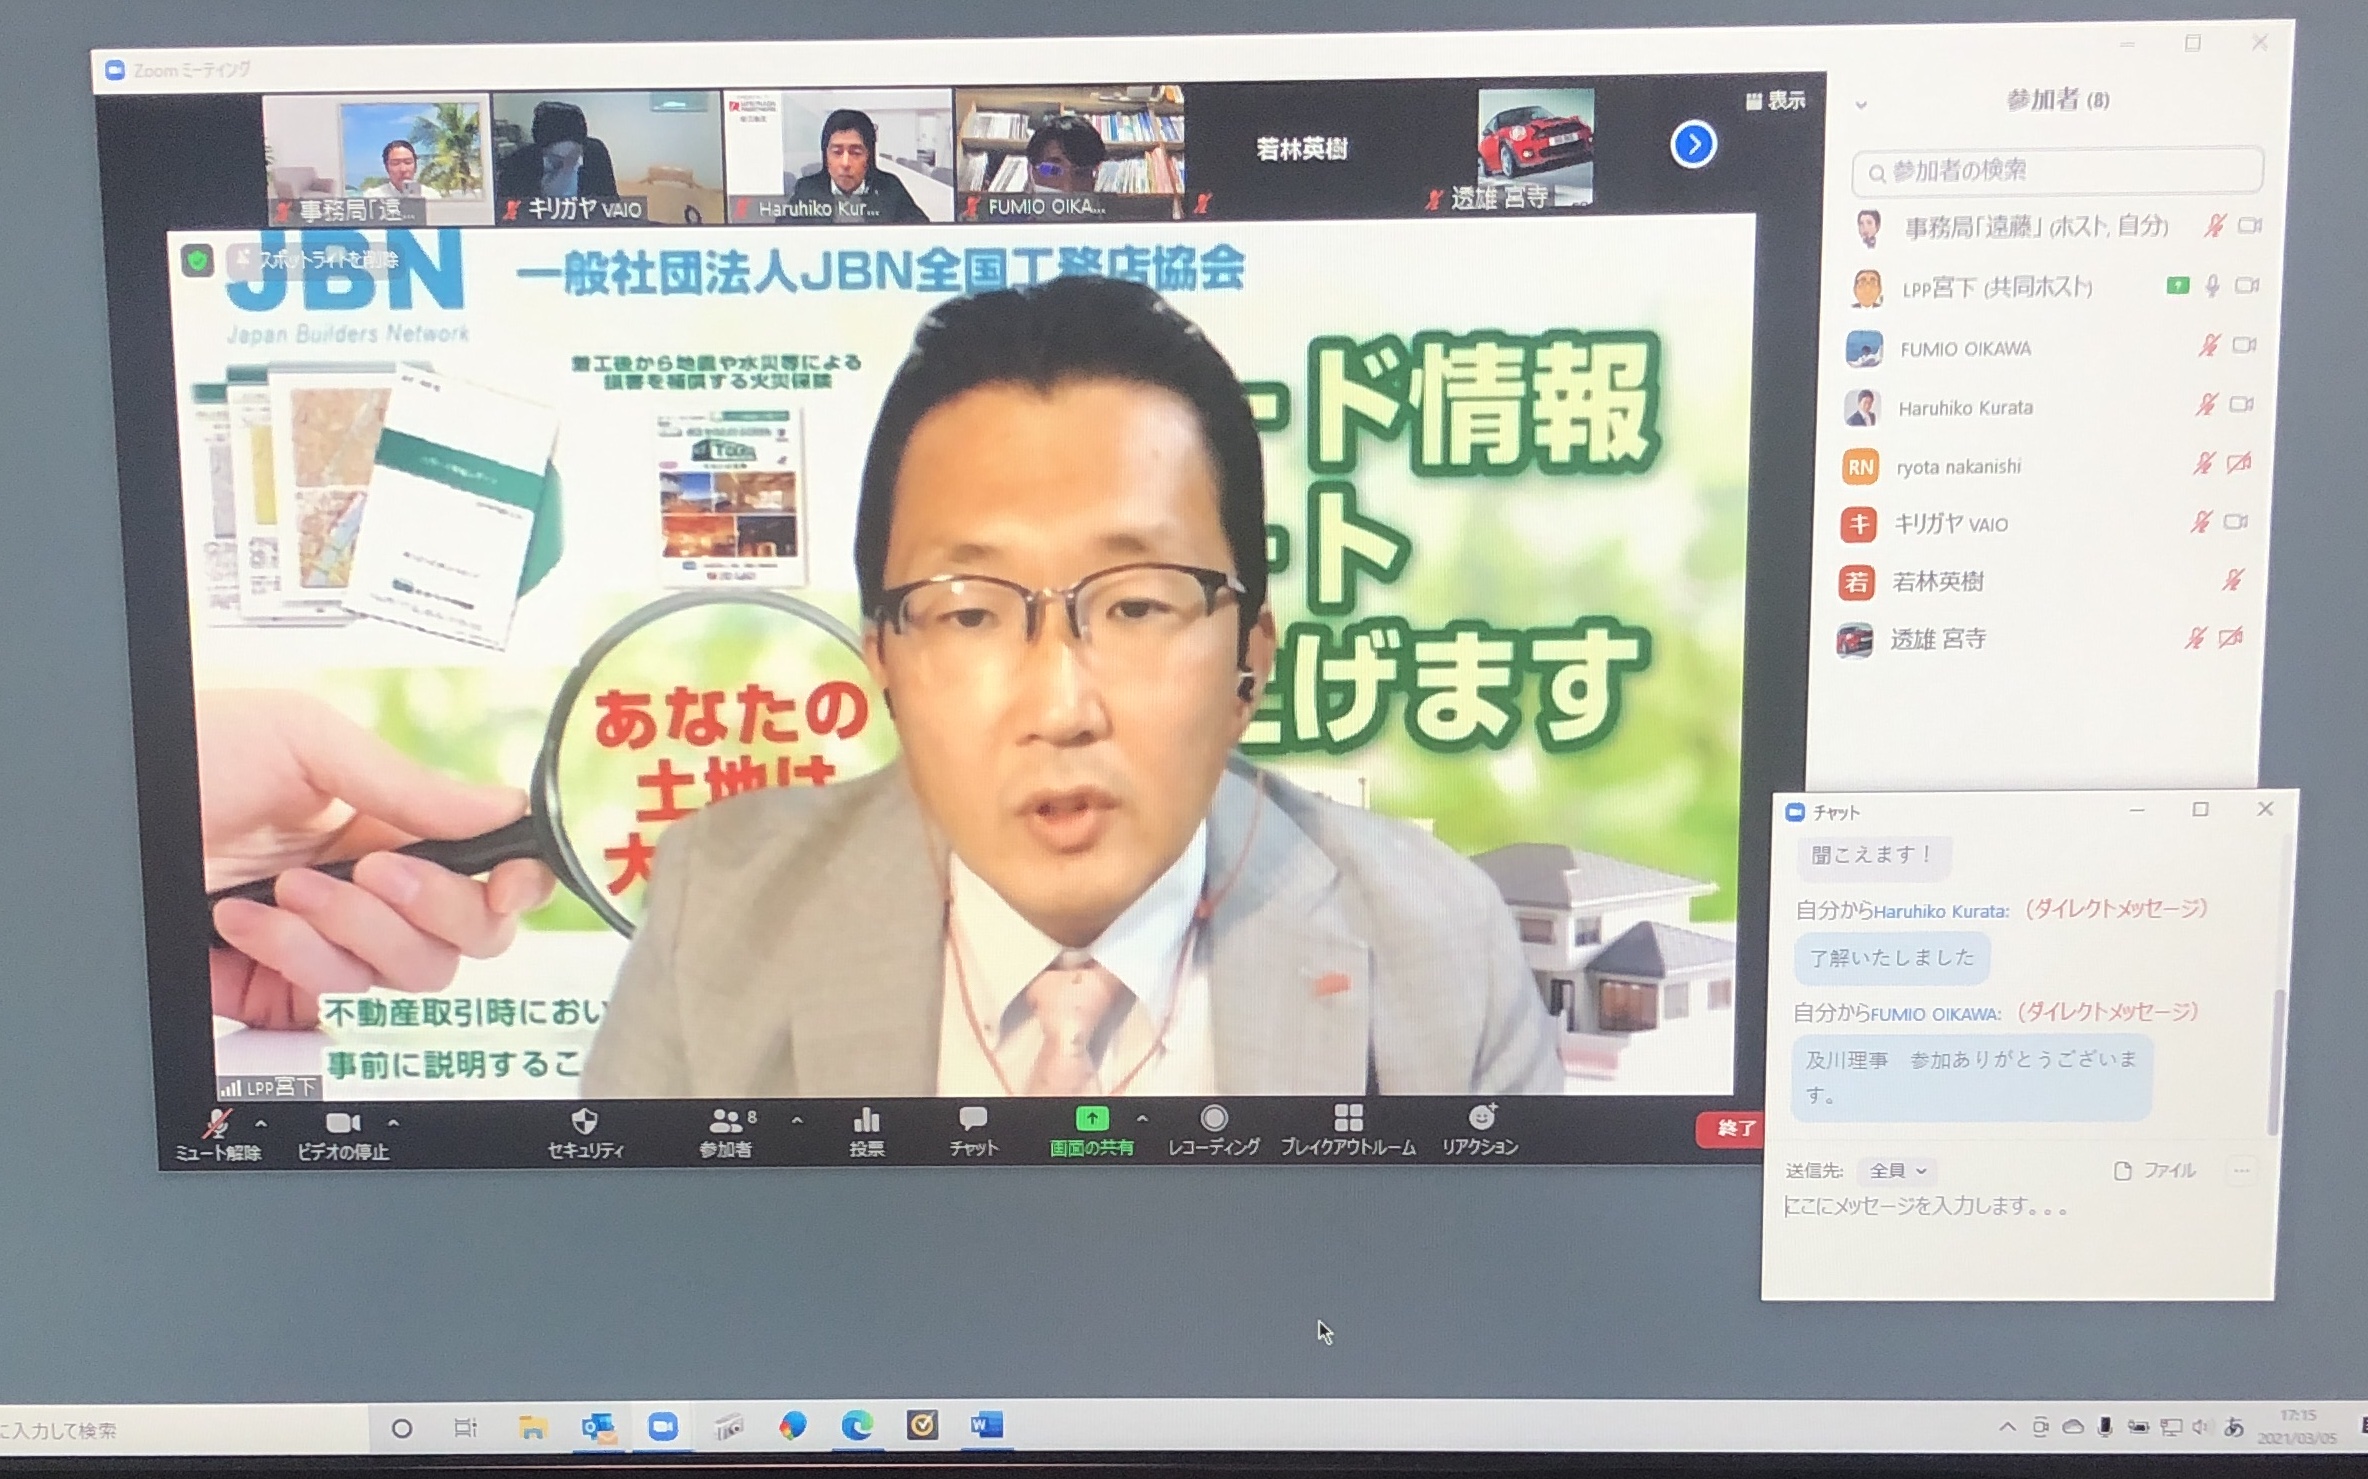Select the 事務局 video thumbnail

(x=376, y=160)
